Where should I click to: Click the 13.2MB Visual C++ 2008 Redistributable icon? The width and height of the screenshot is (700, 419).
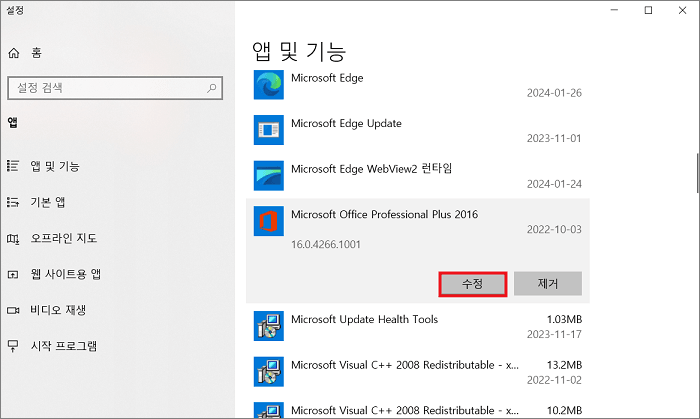[269, 371]
